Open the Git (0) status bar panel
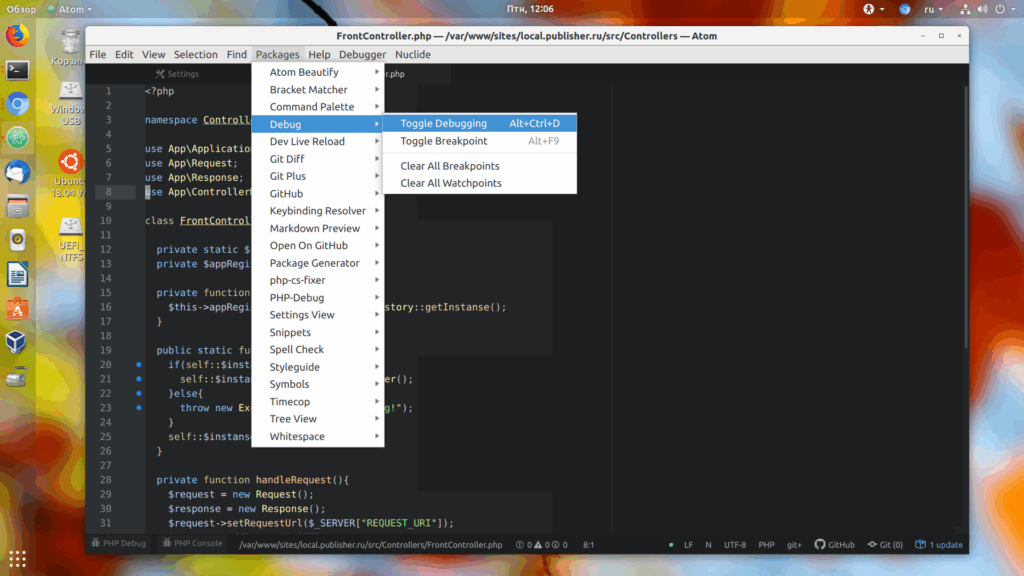The height and width of the screenshot is (576, 1024). pyautogui.click(x=885, y=545)
